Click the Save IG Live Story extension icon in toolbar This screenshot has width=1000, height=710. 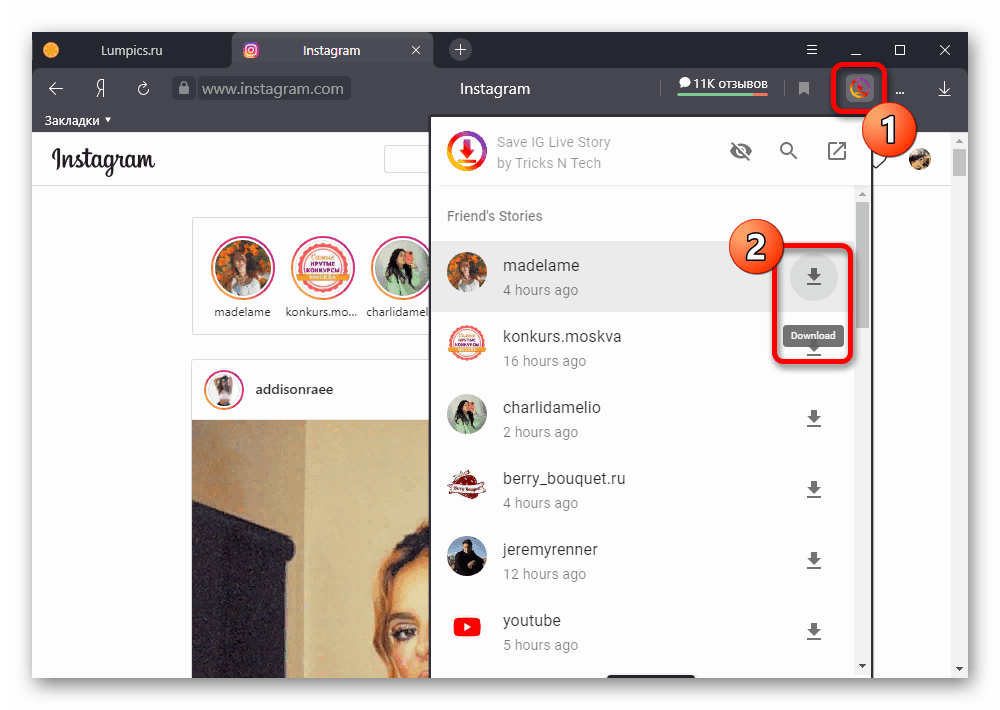click(x=859, y=88)
